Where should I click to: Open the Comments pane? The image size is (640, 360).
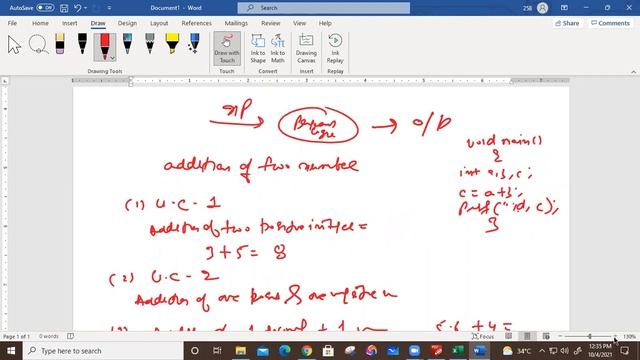click(x=611, y=23)
